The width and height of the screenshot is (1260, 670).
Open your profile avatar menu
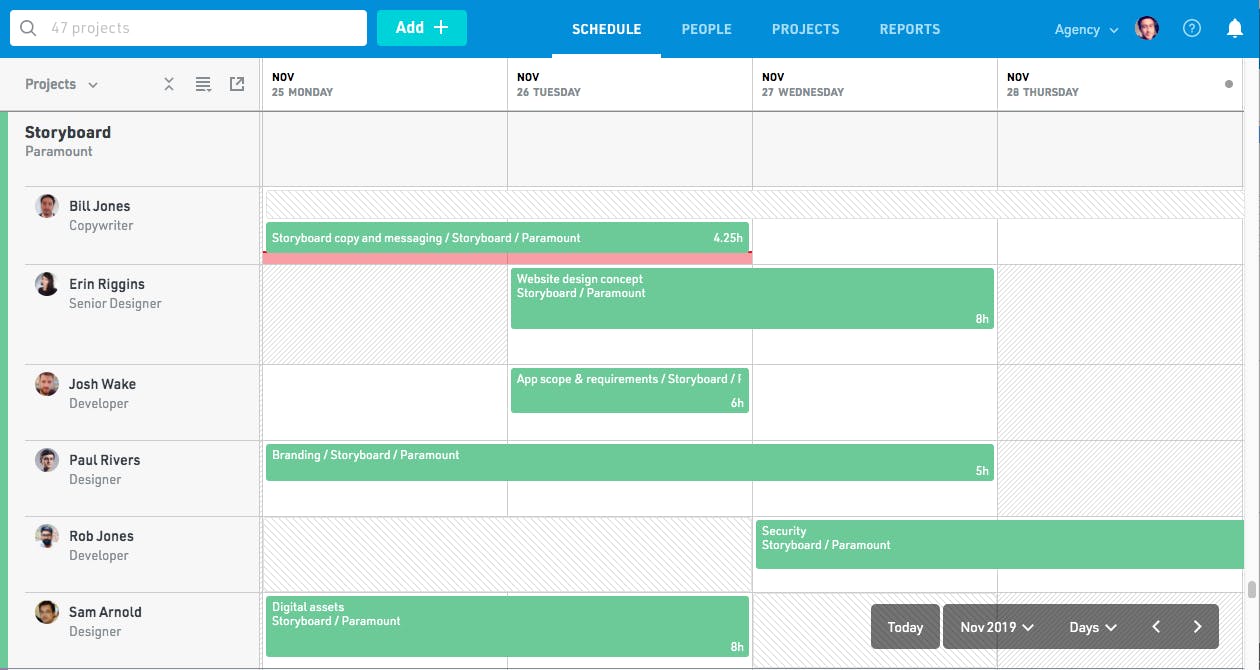click(1147, 28)
